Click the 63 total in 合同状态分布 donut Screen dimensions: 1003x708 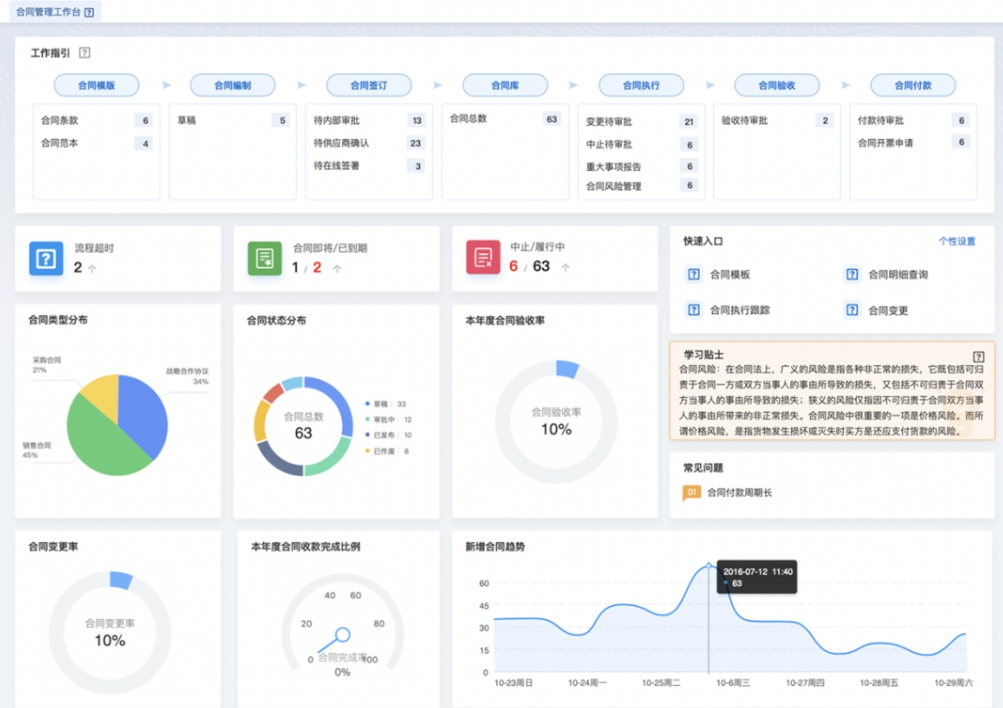pyautogui.click(x=303, y=433)
